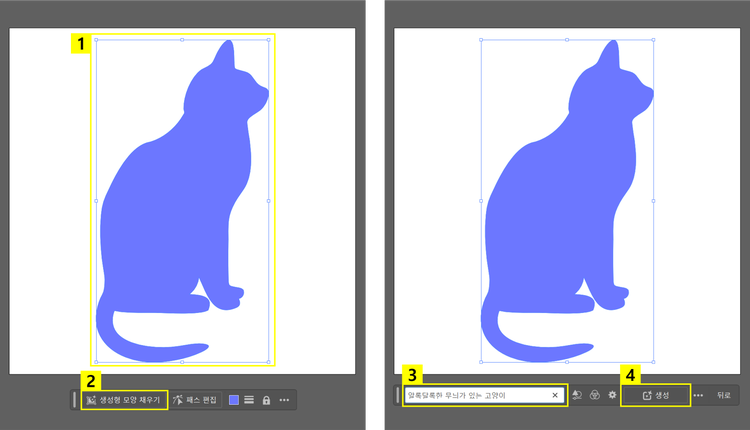Click the lock object padlock icon

click(x=266, y=400)
